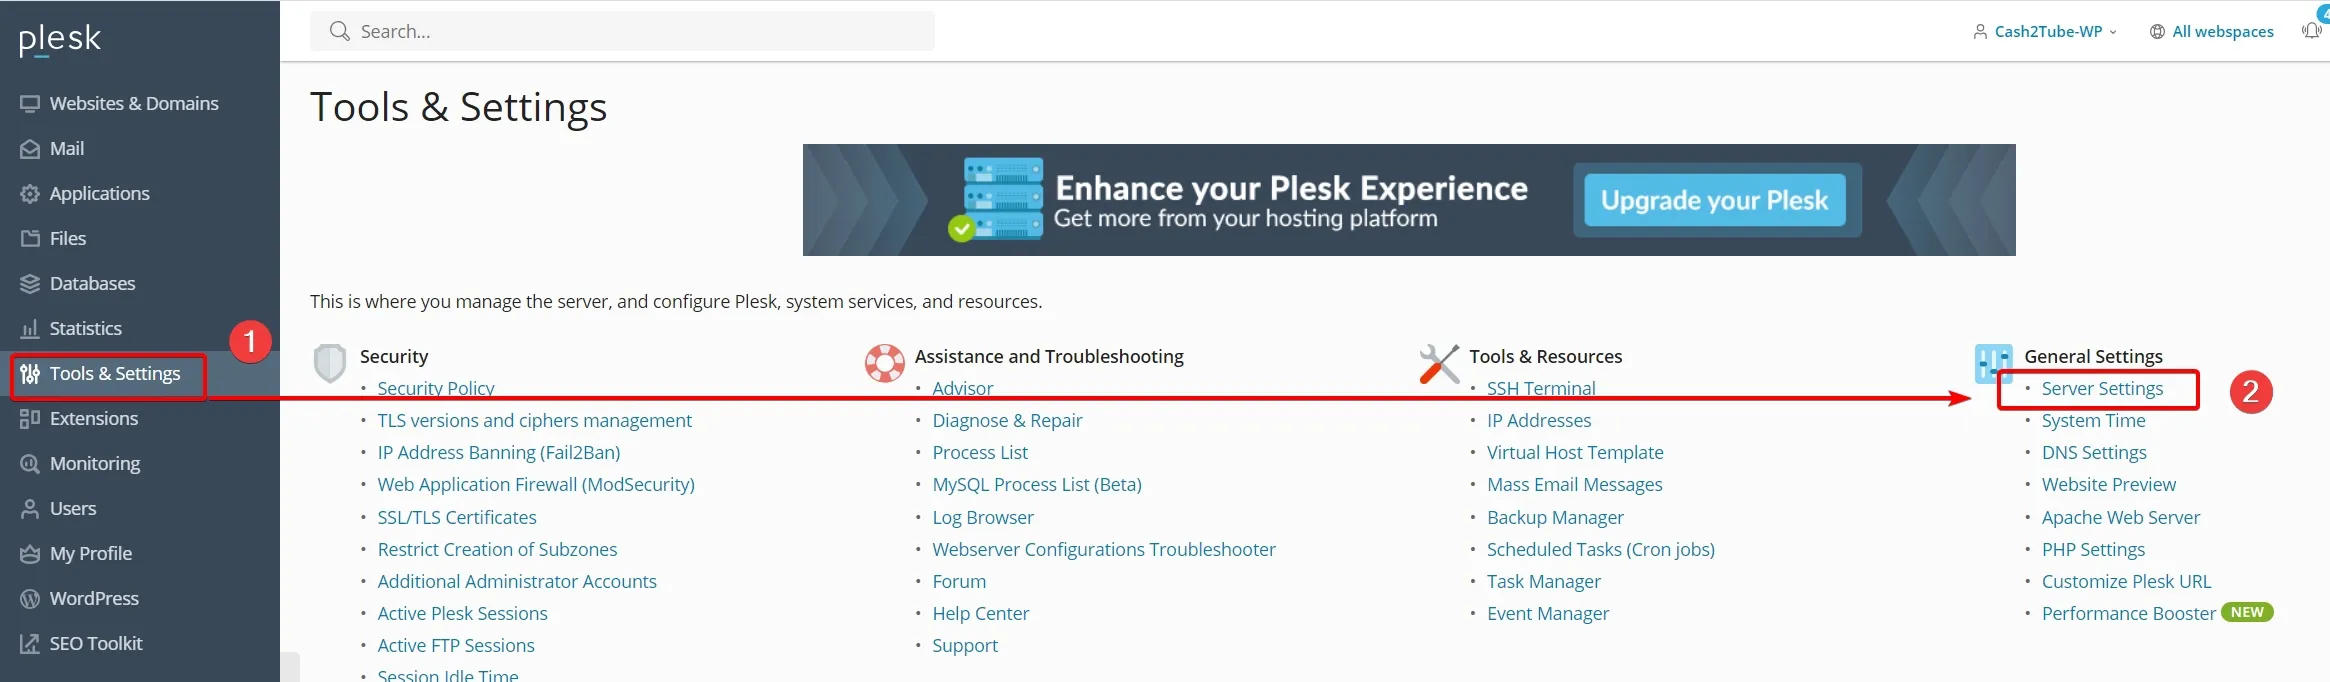Click the notifications bell icon
This screenshot has height=682, width=2330.
tap(2312, 31)
